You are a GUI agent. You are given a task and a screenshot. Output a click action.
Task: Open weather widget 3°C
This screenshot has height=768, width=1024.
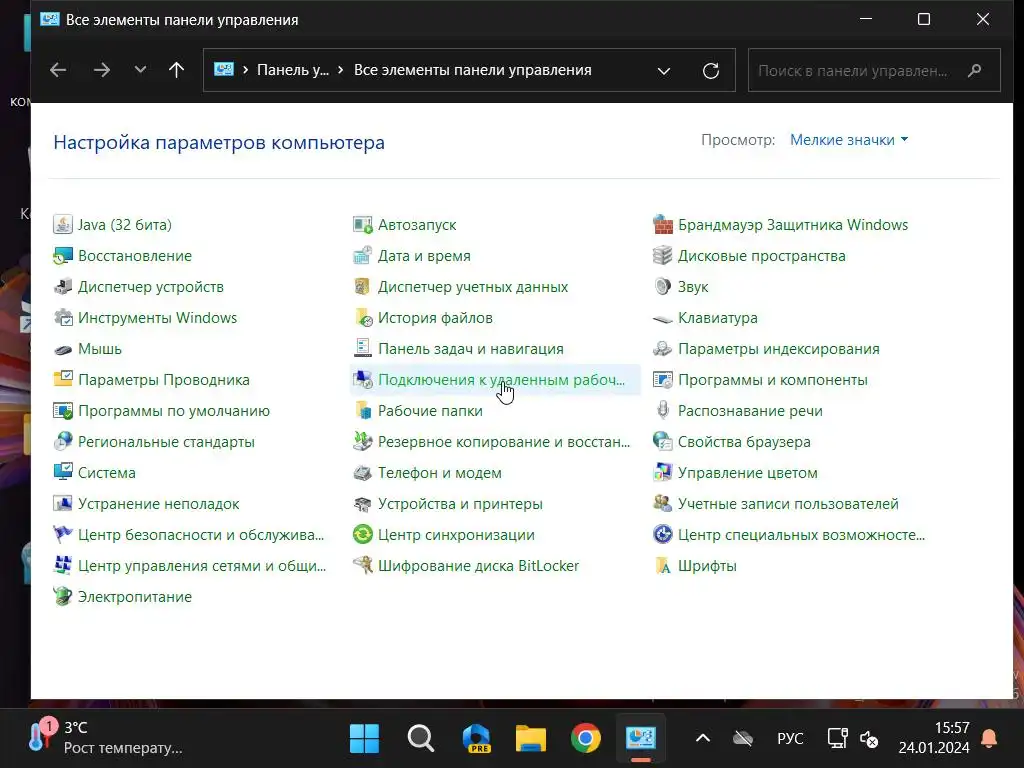(104, 738)
